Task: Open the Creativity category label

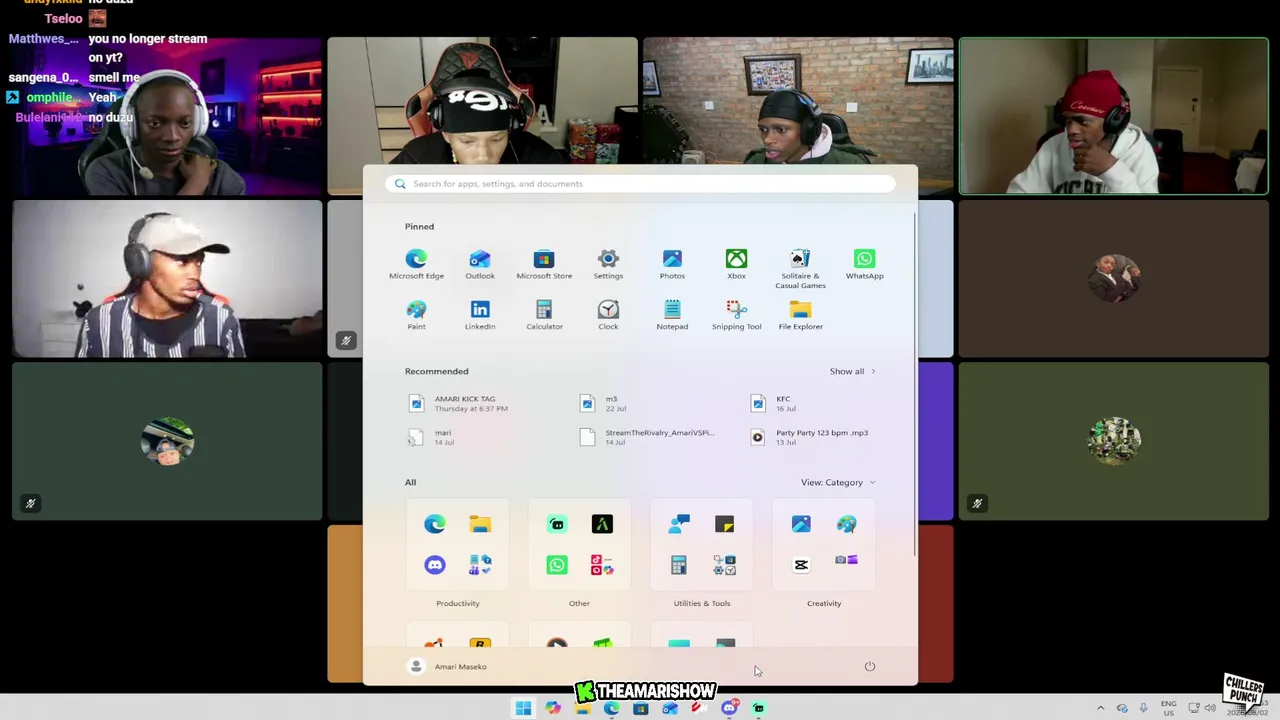Action: 824,603
